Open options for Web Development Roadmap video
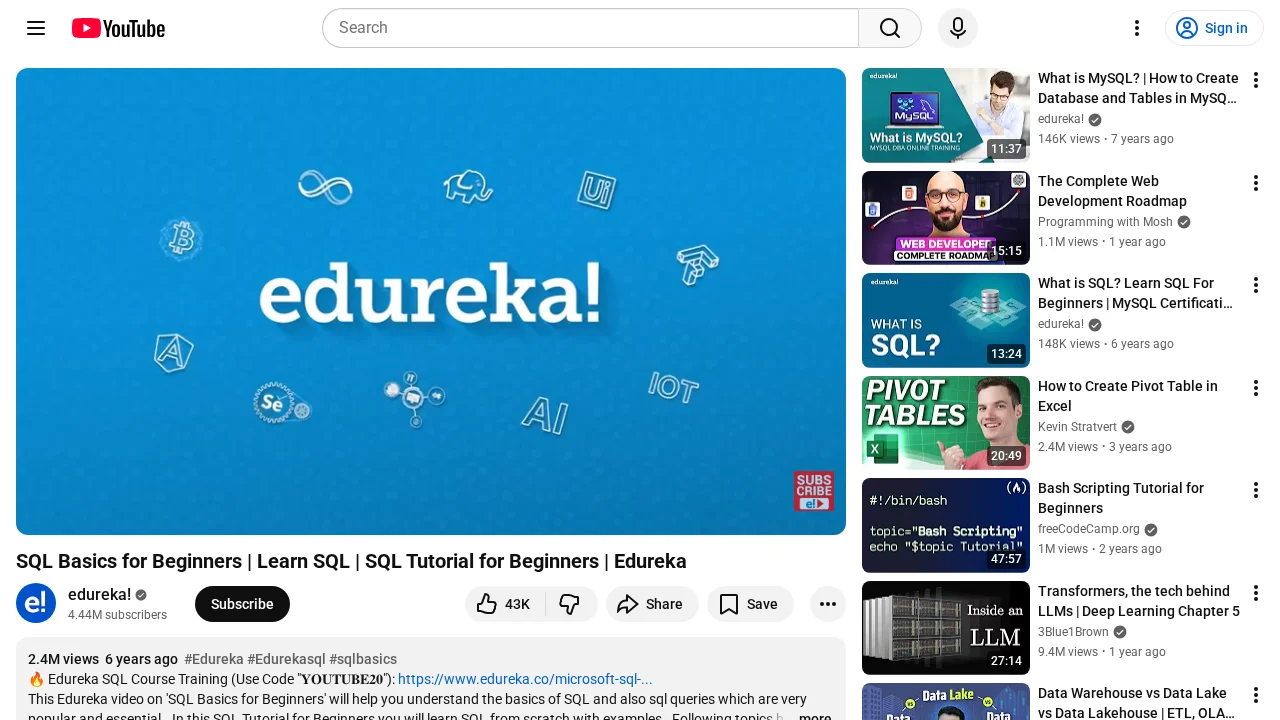The width and height of the screenshot is (1280, 720). (1256, 183)
